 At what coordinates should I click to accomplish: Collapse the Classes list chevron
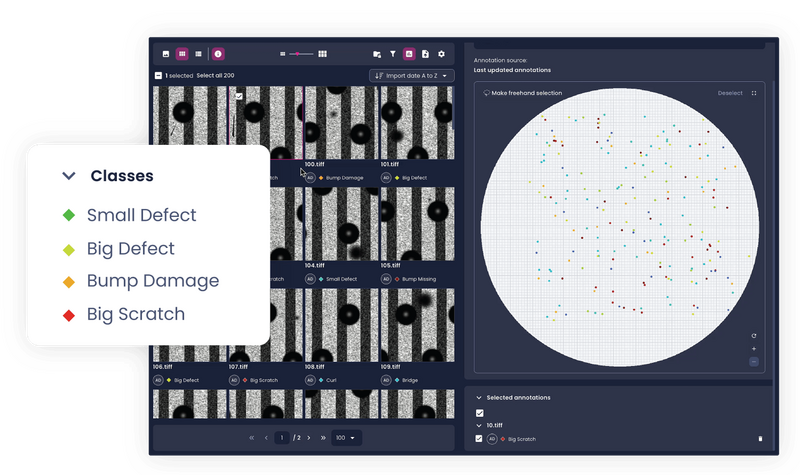68,176
